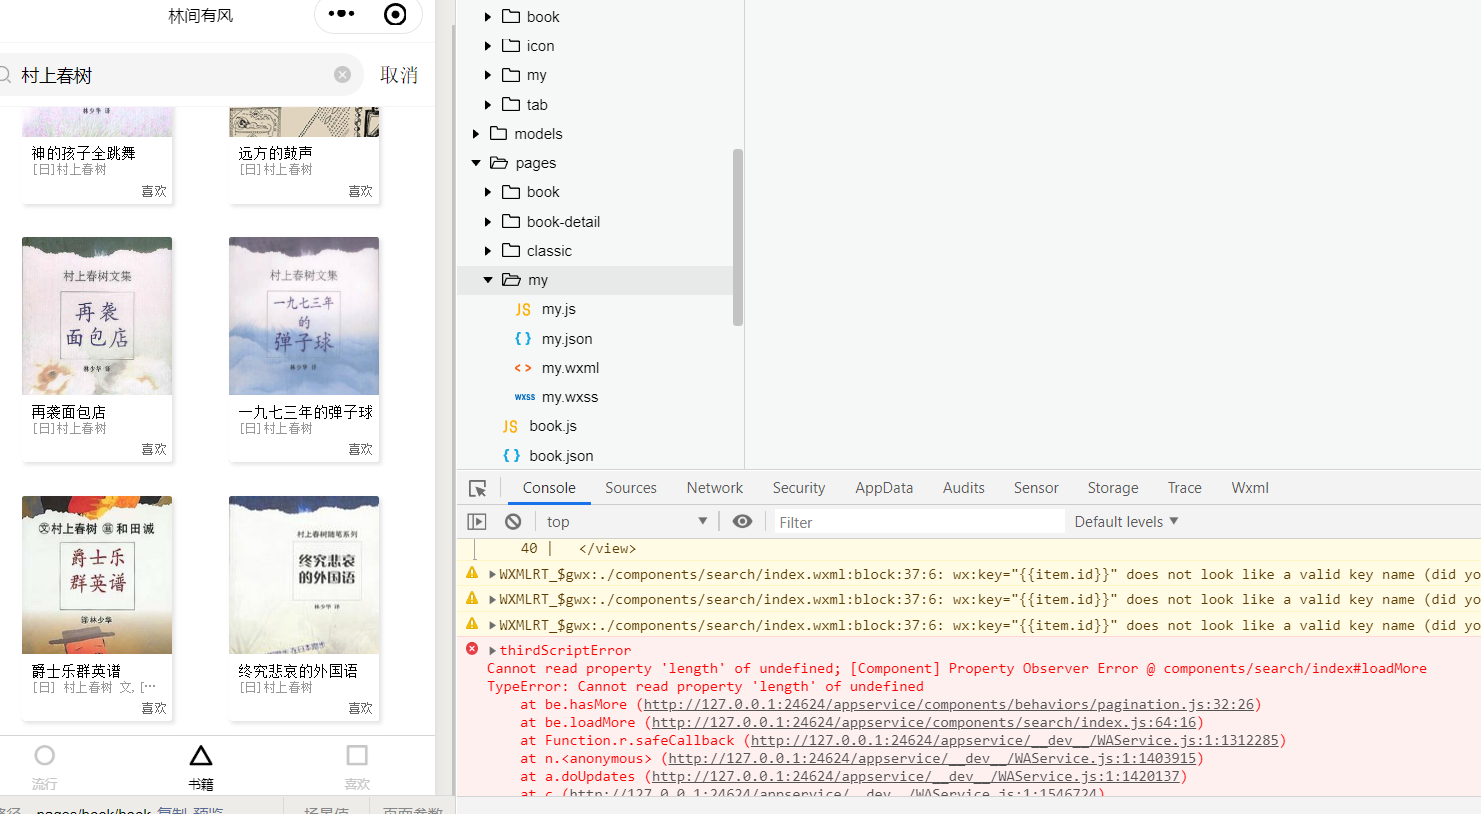The width and height of the screenshot is (1481, 814).
Task: Expand the top book folder
Action: click(x=487, y=17)
